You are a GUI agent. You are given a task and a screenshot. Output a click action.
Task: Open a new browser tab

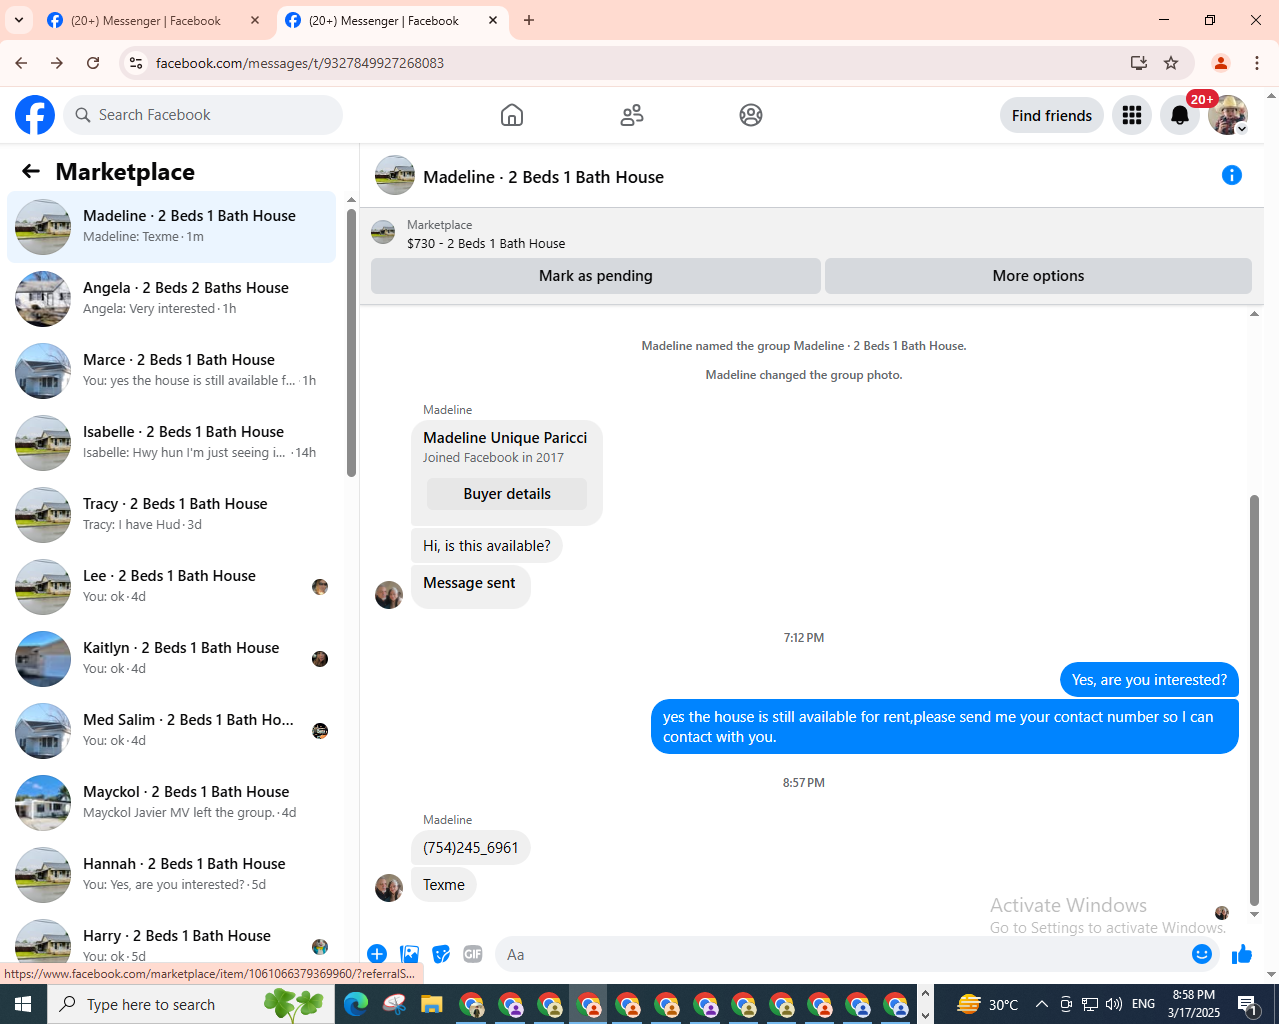(529, 20)
